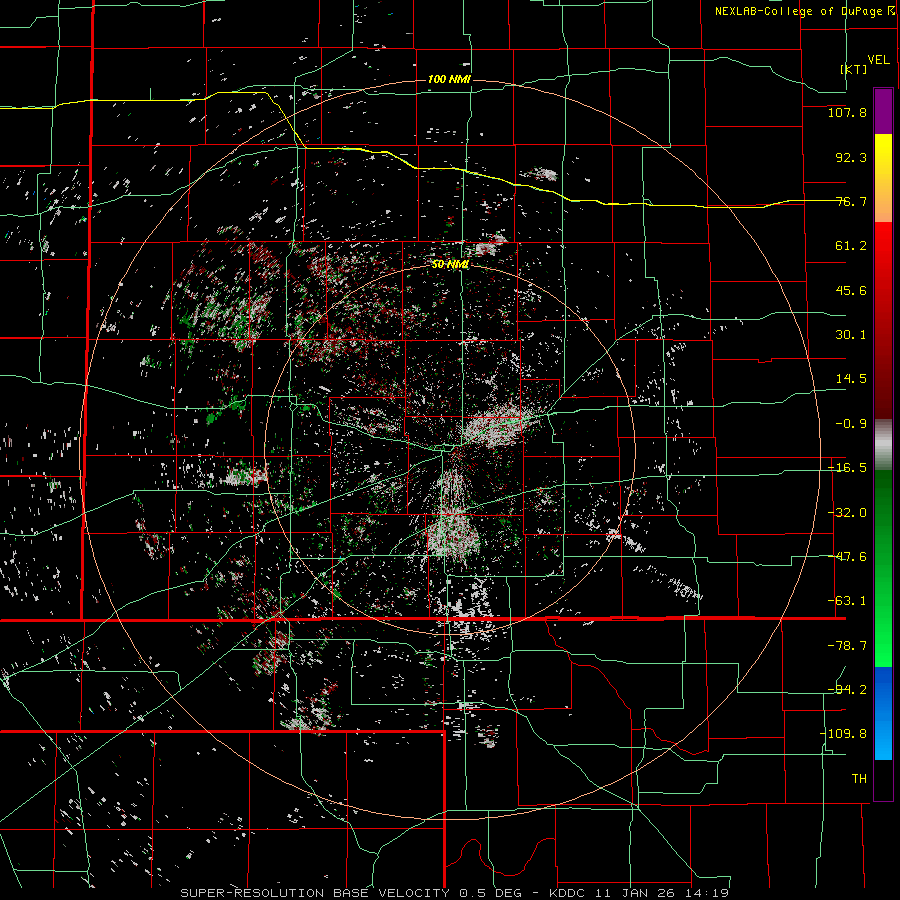Select the 30.1 legend value
Viewport: 900px width, 900px height.
pos(851,335)
